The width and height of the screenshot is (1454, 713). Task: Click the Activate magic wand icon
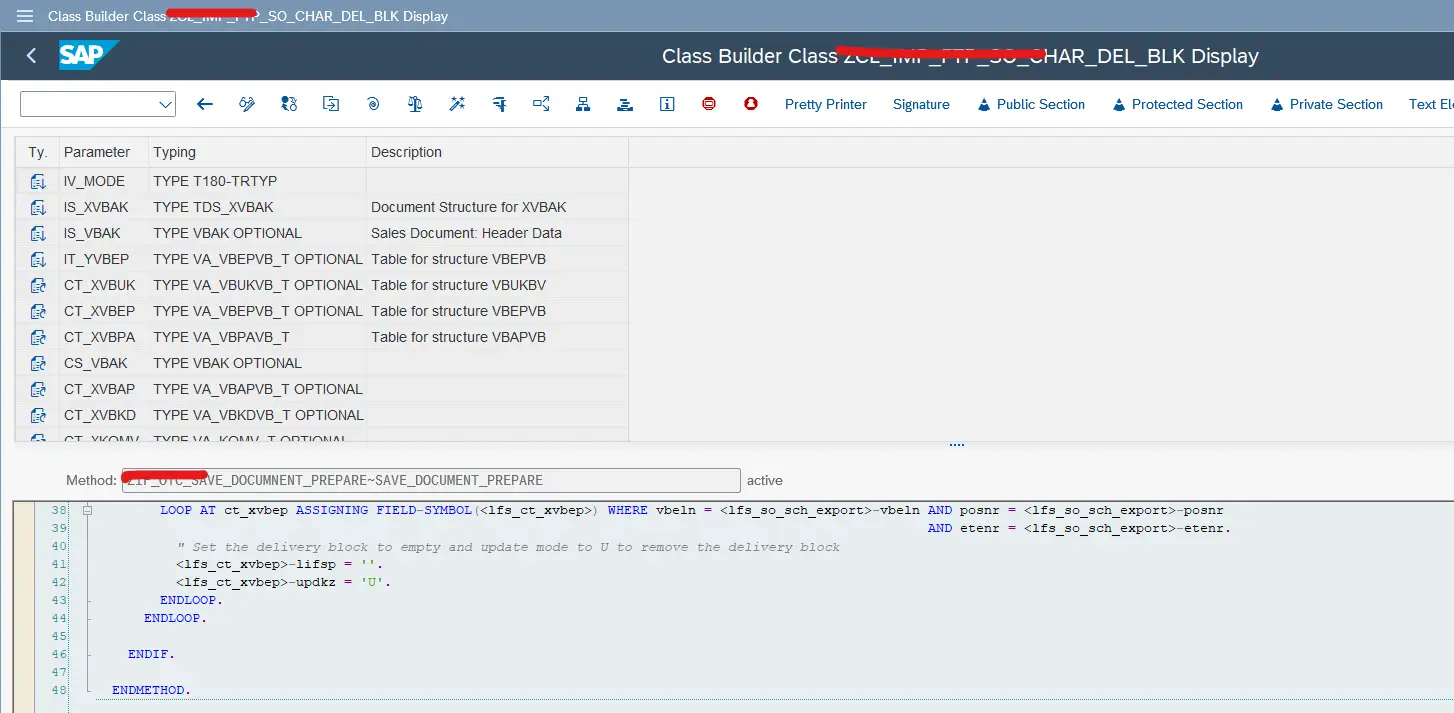pos(457,104)
